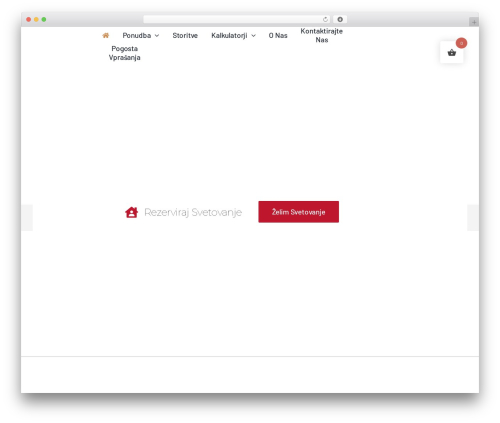
Task: Click the Rezerviraj Svetovanje heading text
Action: click(x=193, y=212)
